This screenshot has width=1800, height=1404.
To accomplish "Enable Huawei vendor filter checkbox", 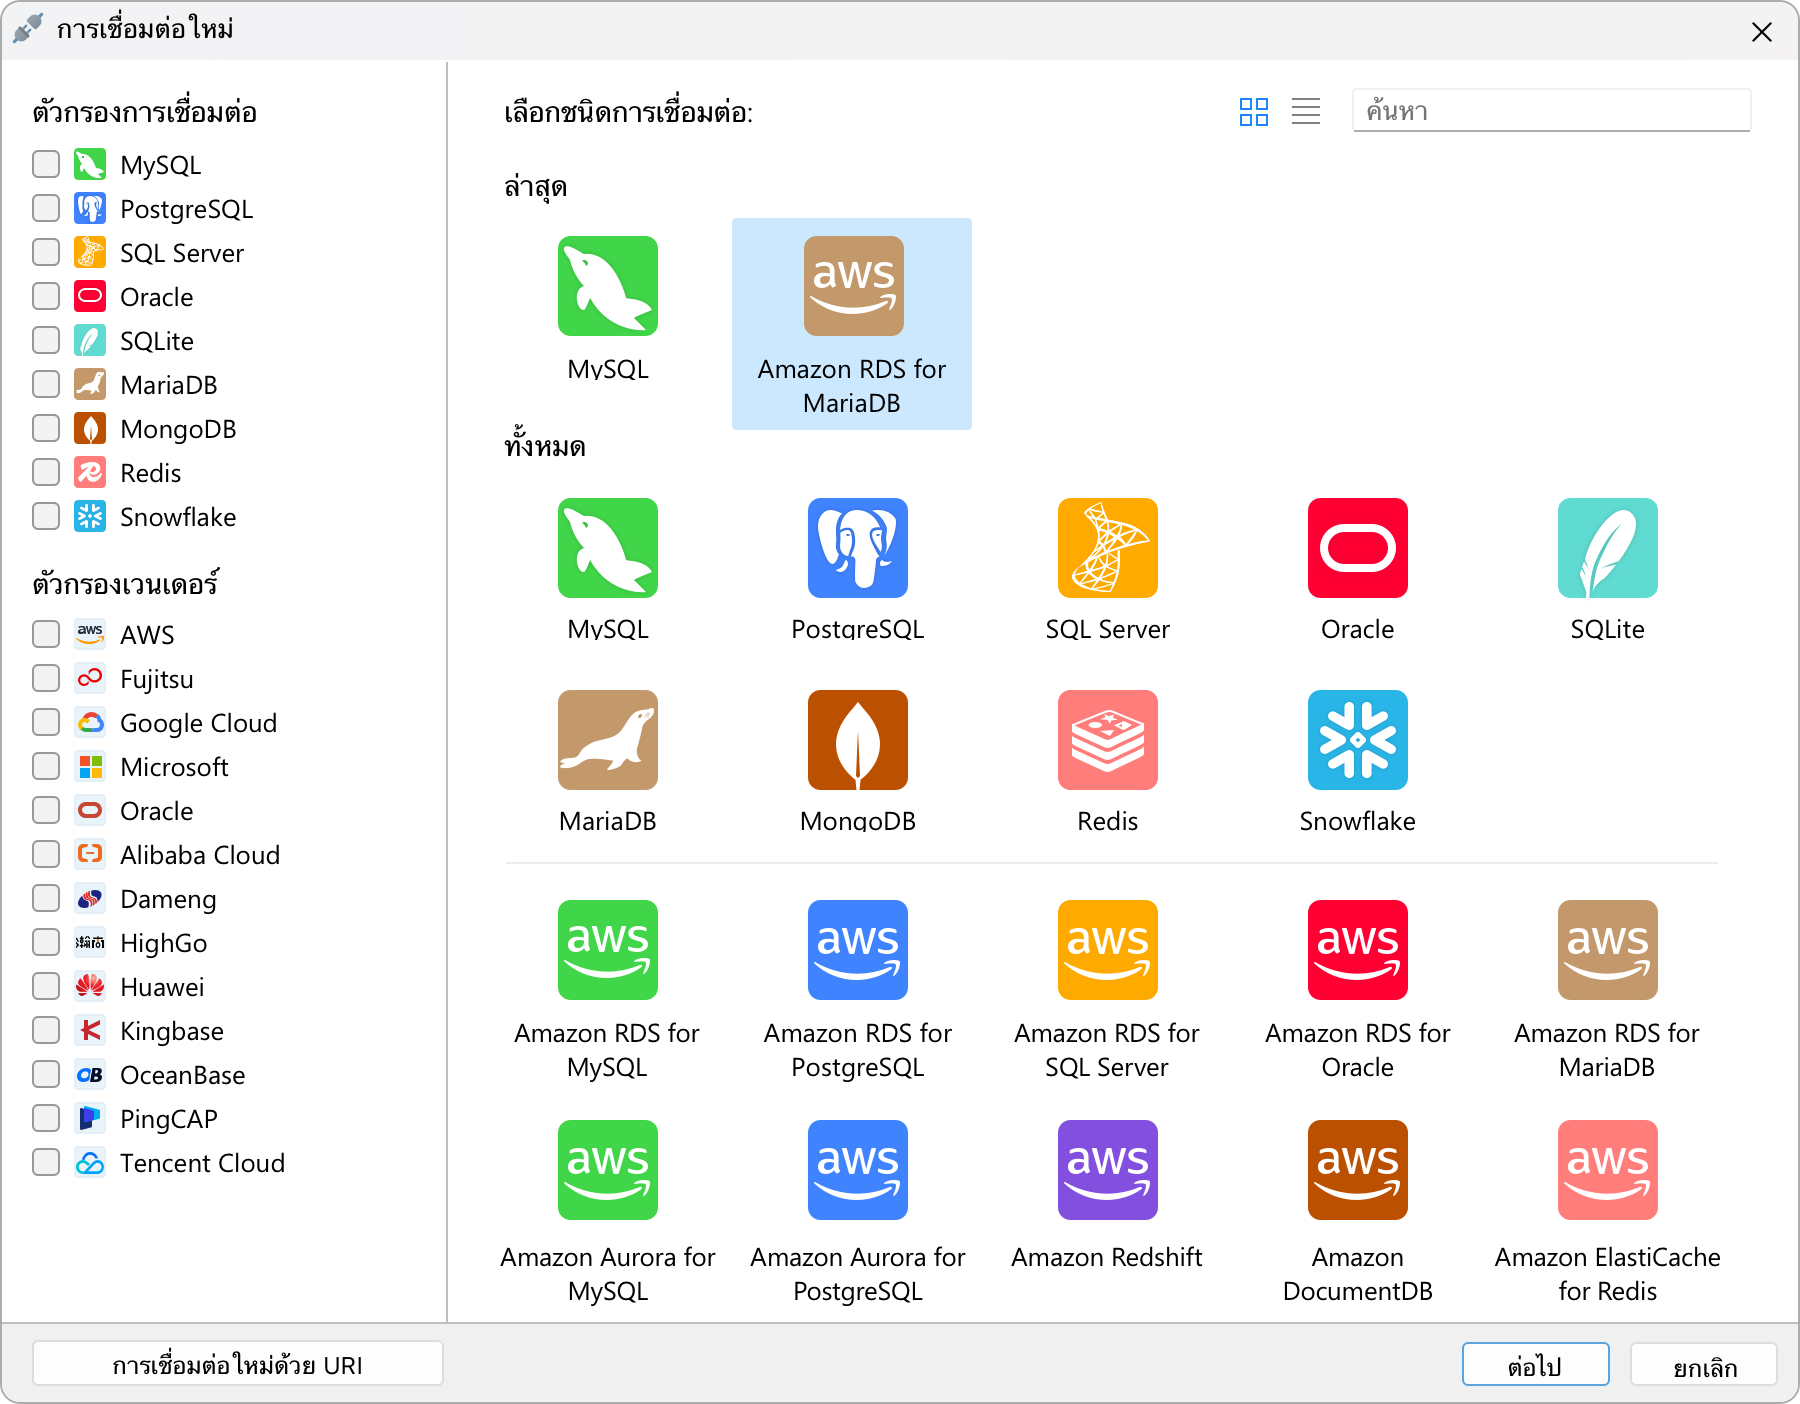I will tap(46, 986).
